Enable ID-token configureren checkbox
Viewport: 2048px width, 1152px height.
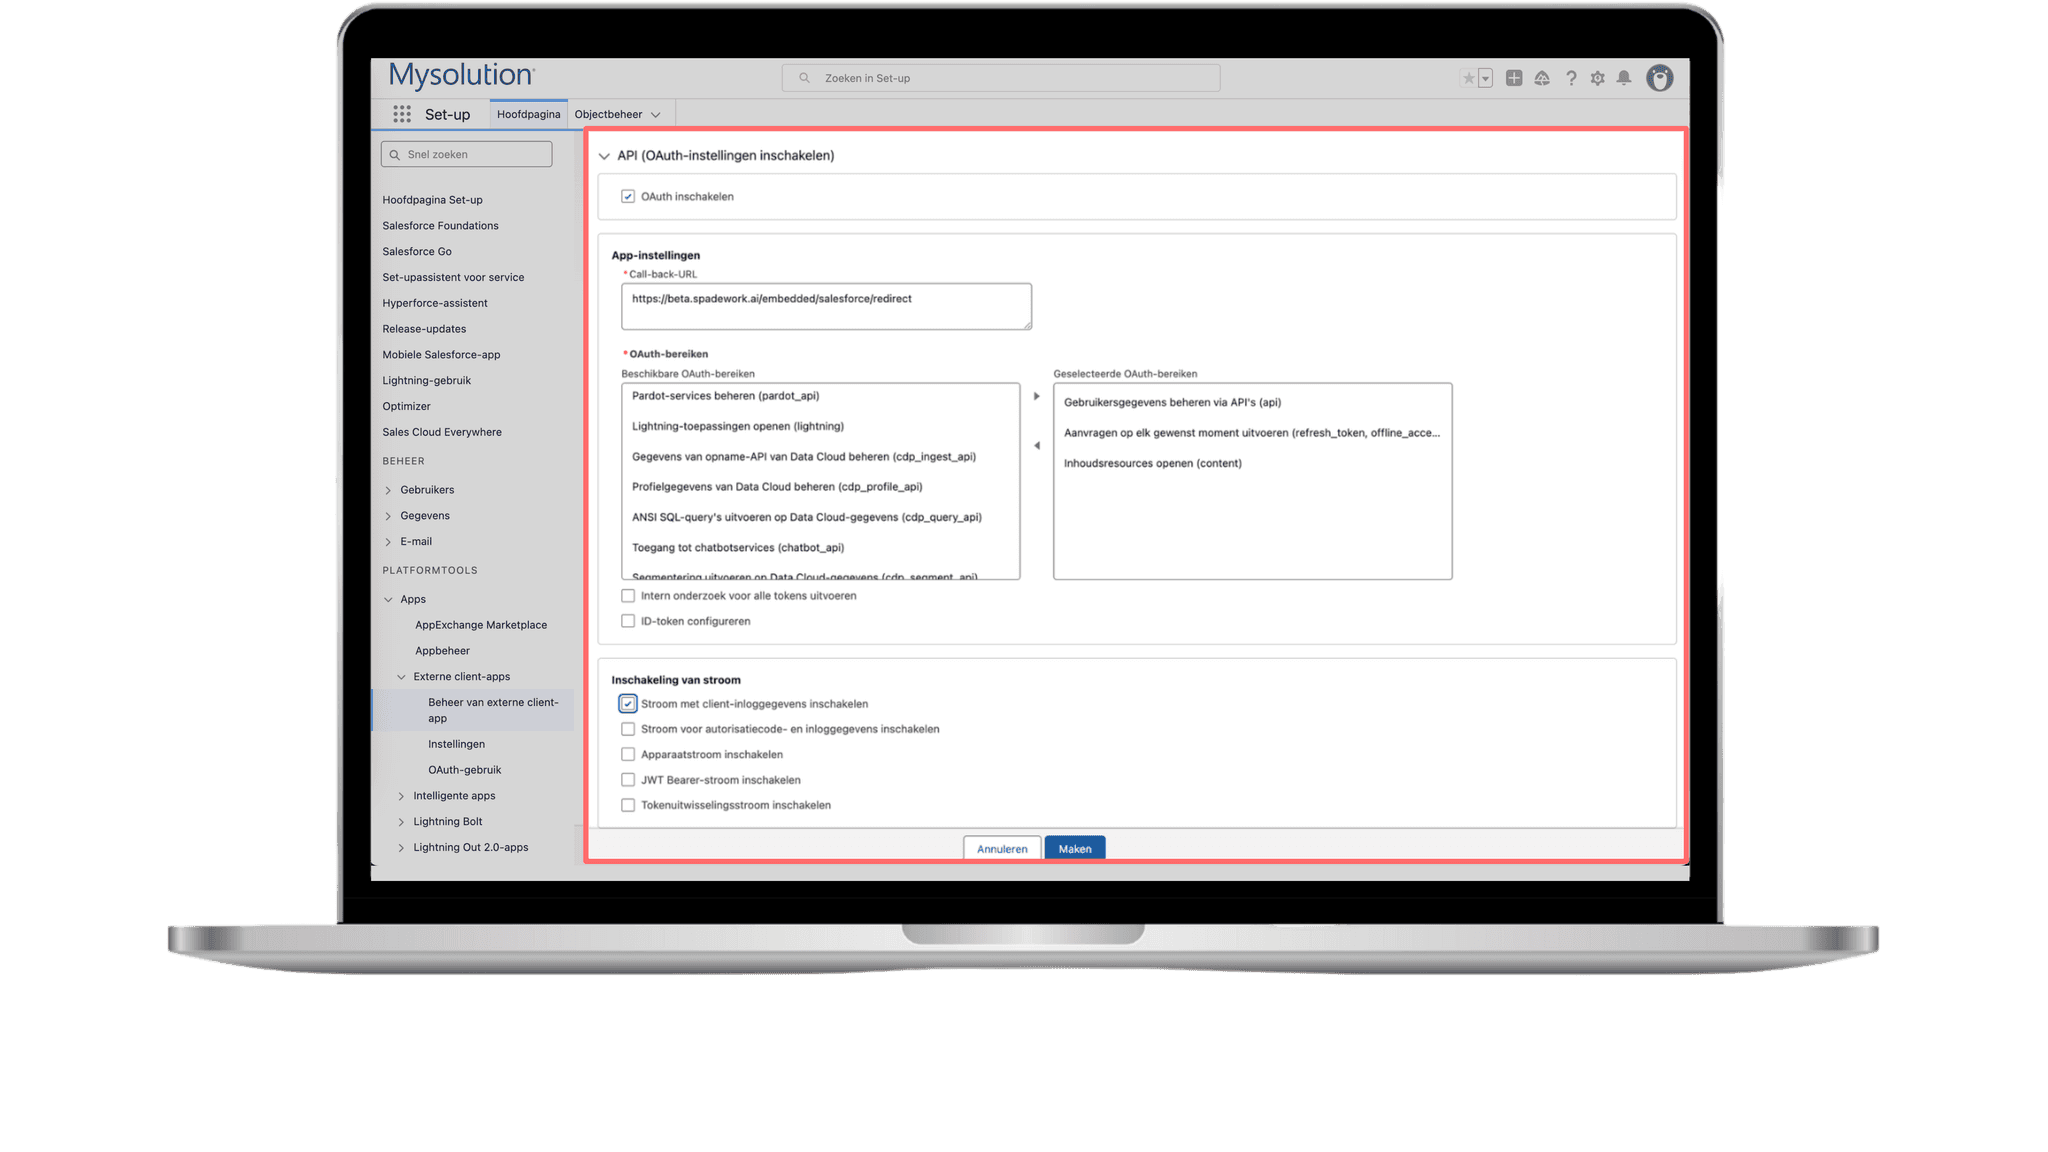[628, 621]
